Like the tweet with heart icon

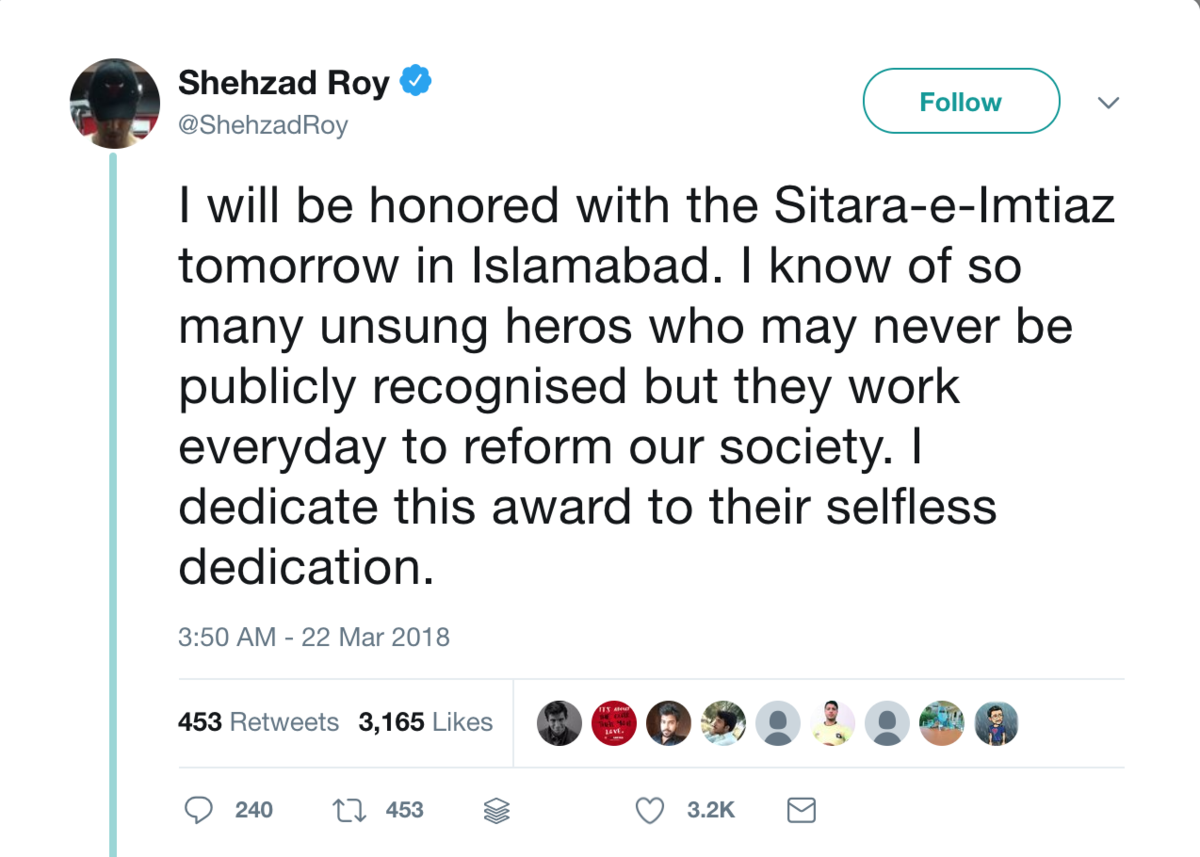coord(651,810)
